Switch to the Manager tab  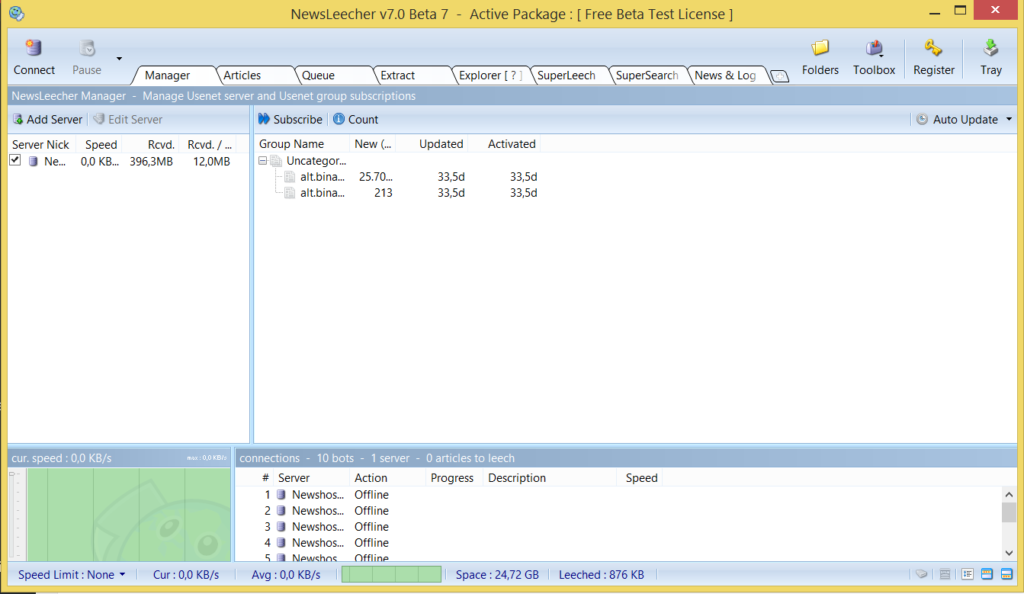[x=167, y=75]
